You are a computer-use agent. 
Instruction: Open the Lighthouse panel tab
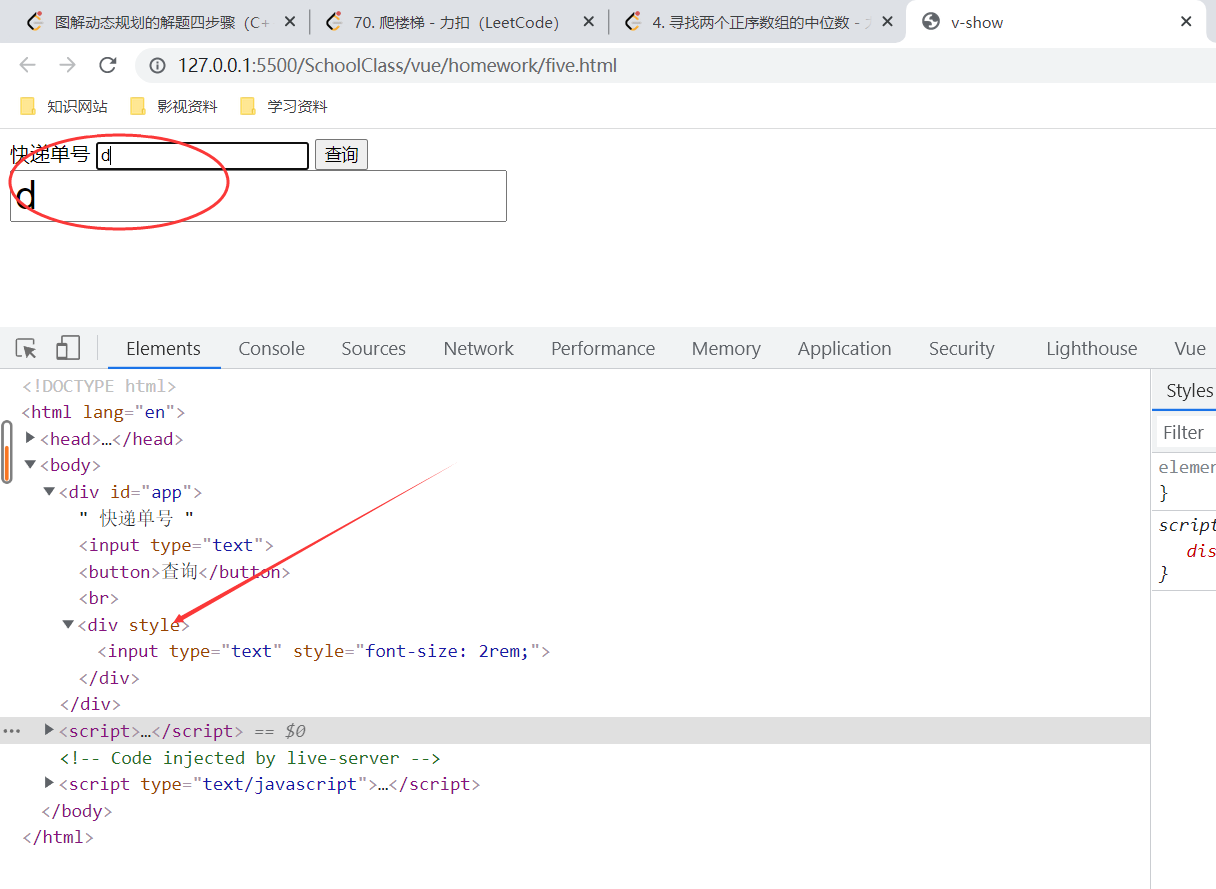[x=1091, y=348]
